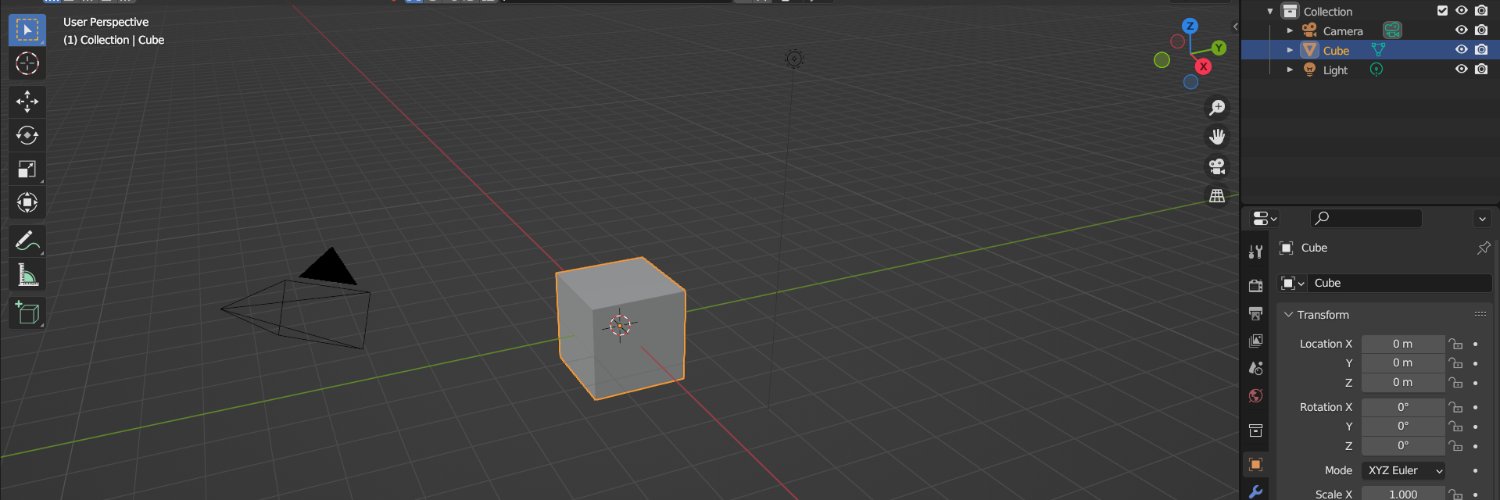Viewport: 1500px width, 500px height.
Task: Open the Scene properties tab
Action: (1256, 368)
